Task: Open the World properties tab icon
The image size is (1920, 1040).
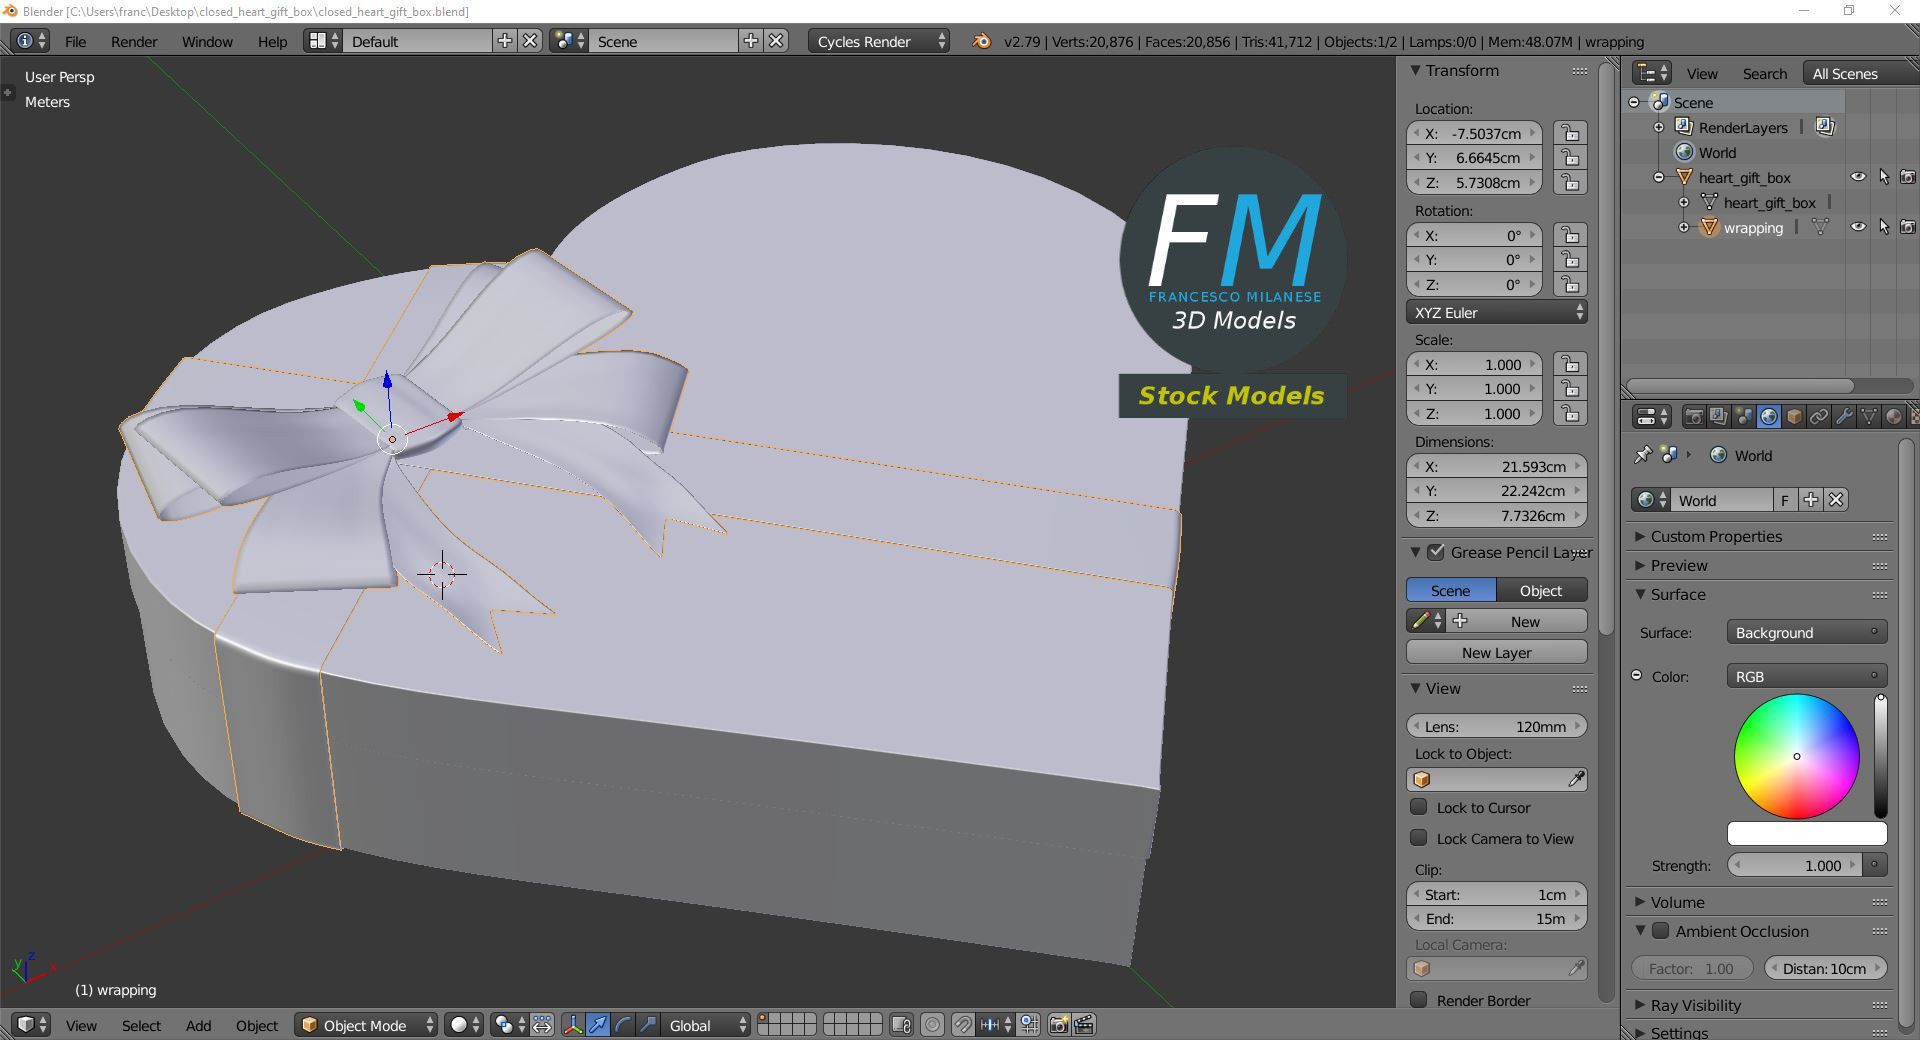Action: [1769, 417]
